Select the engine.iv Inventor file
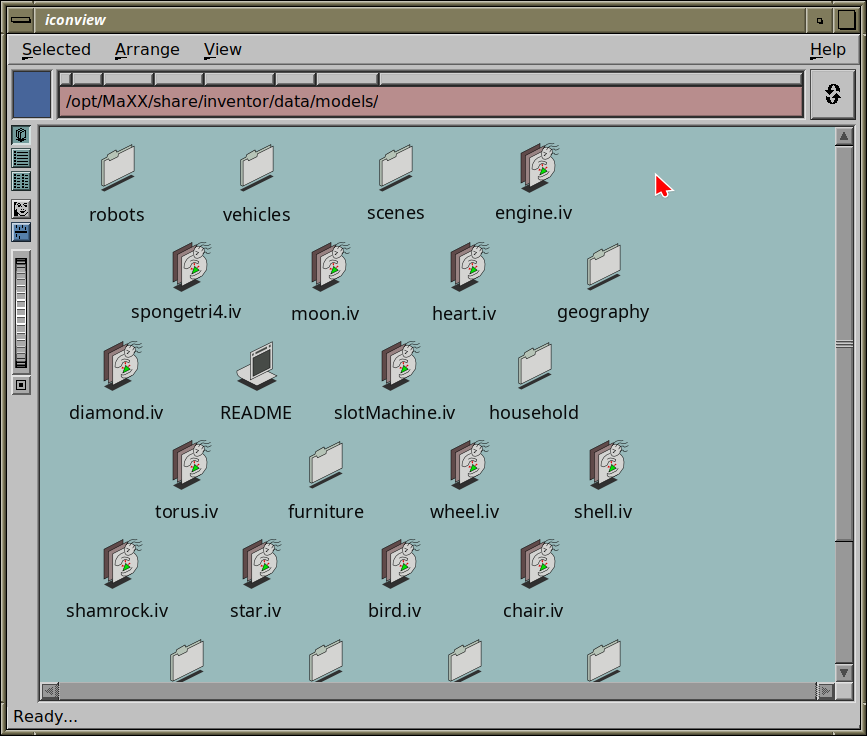Screen dimensions: 867x736 tap(539, 168)
